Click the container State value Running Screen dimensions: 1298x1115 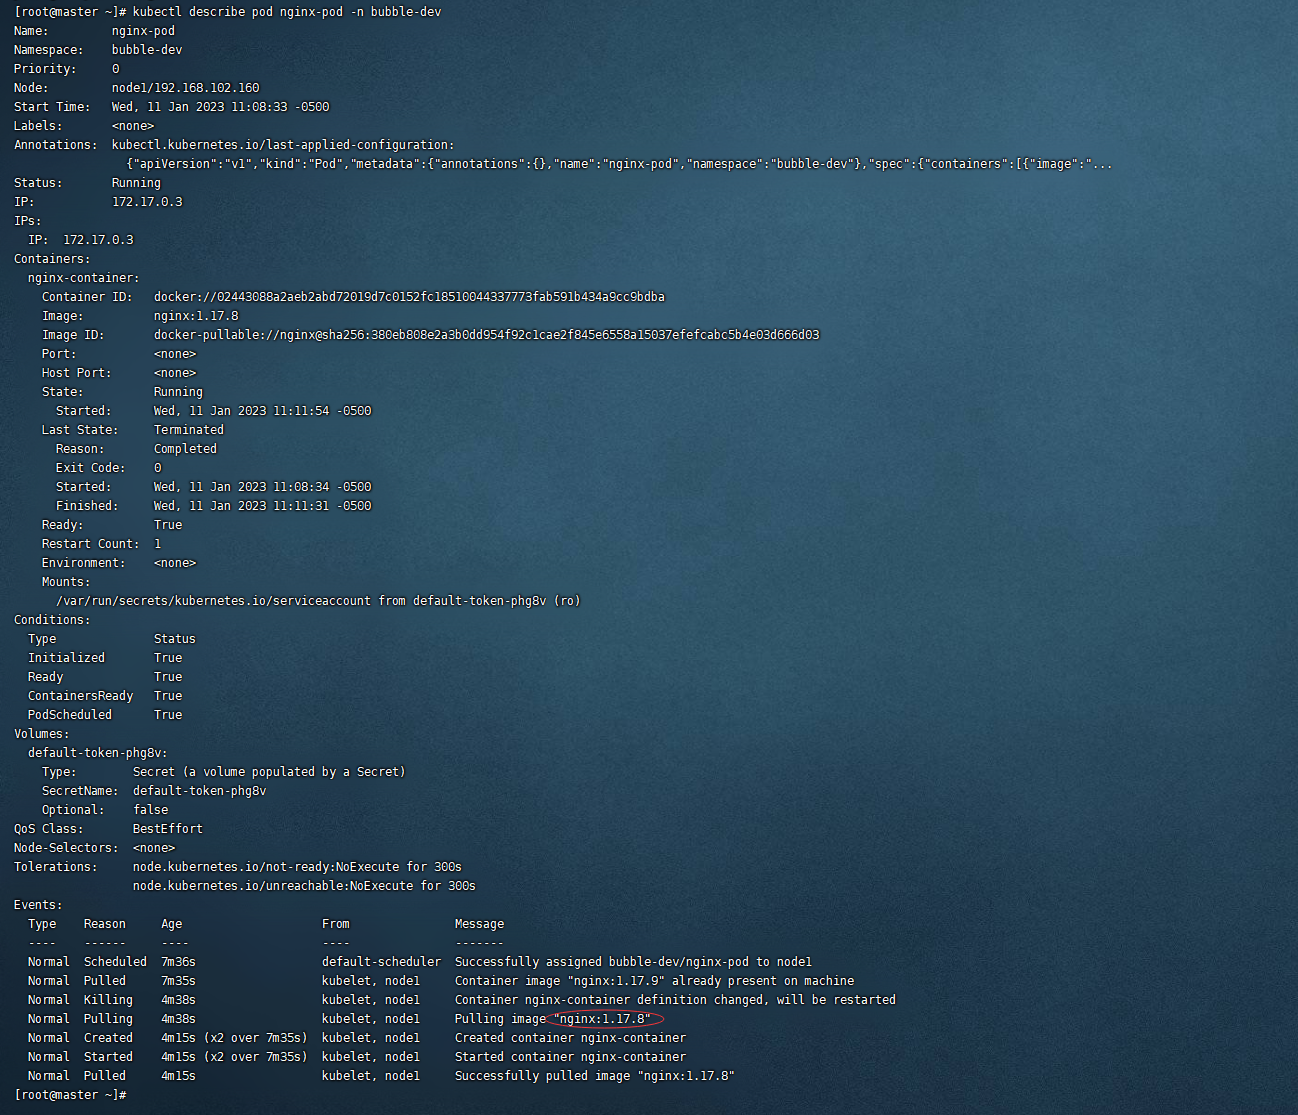tap(178, 392)
